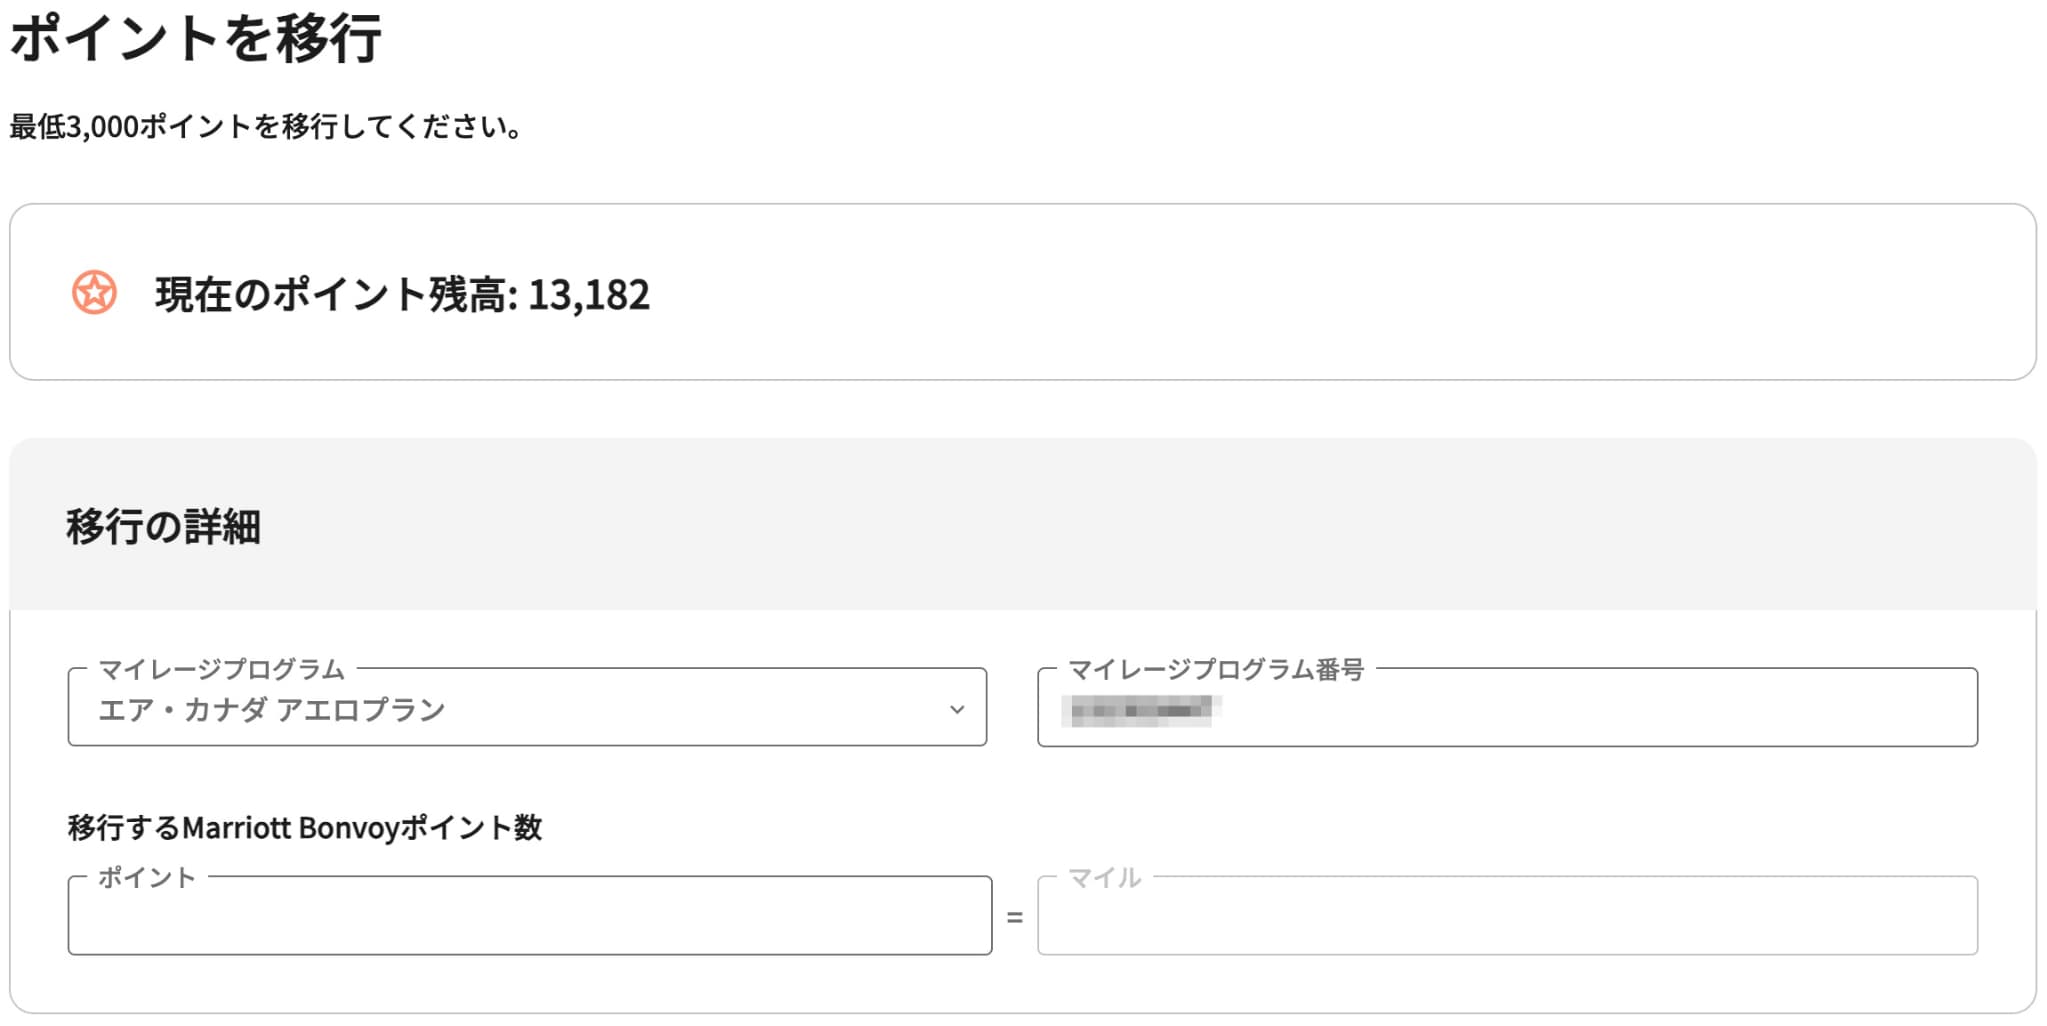
Task: Click the equals sign between fields
Action: [x=1015, y=917]
